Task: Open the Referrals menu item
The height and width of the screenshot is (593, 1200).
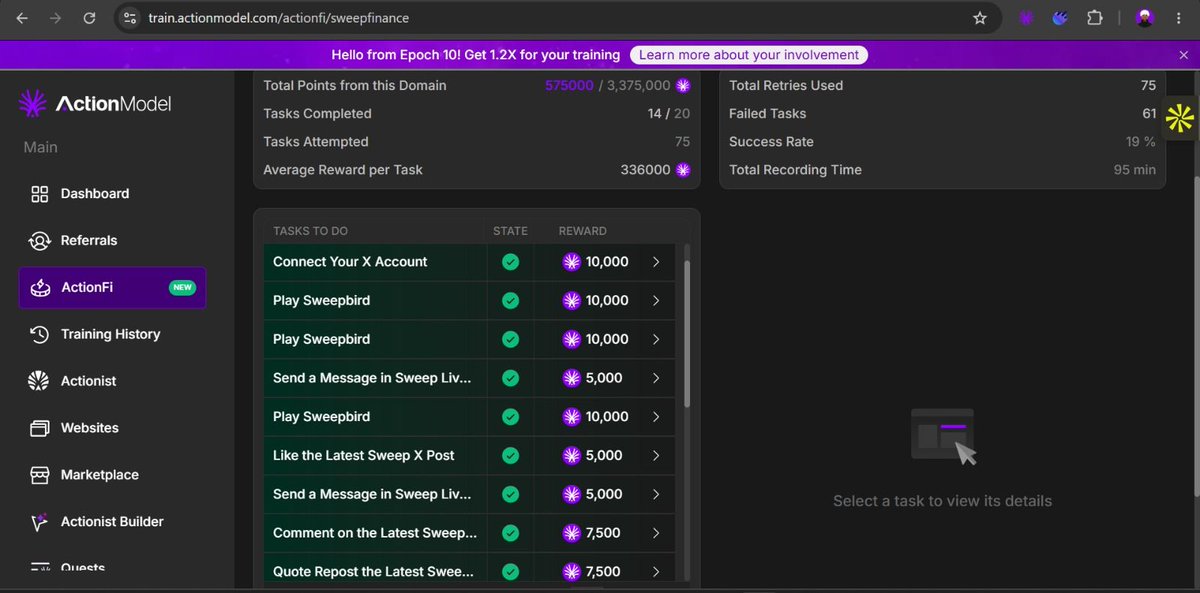Action: [112, 241]
